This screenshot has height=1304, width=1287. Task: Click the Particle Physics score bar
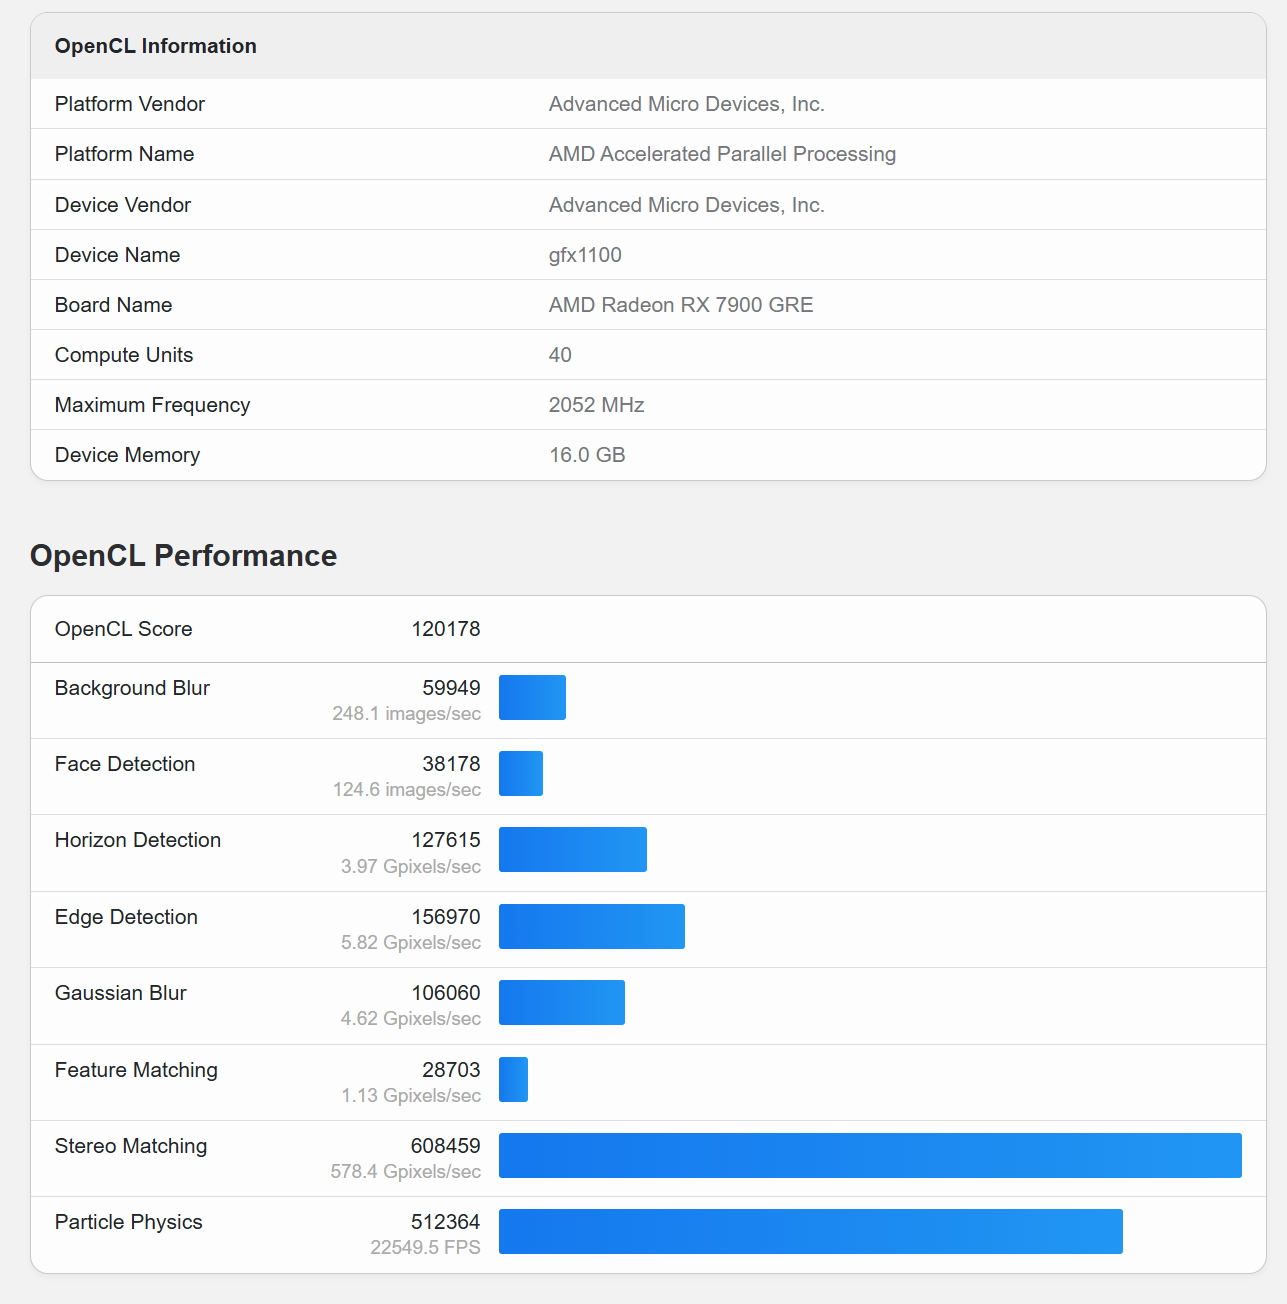click(811, 1232)
